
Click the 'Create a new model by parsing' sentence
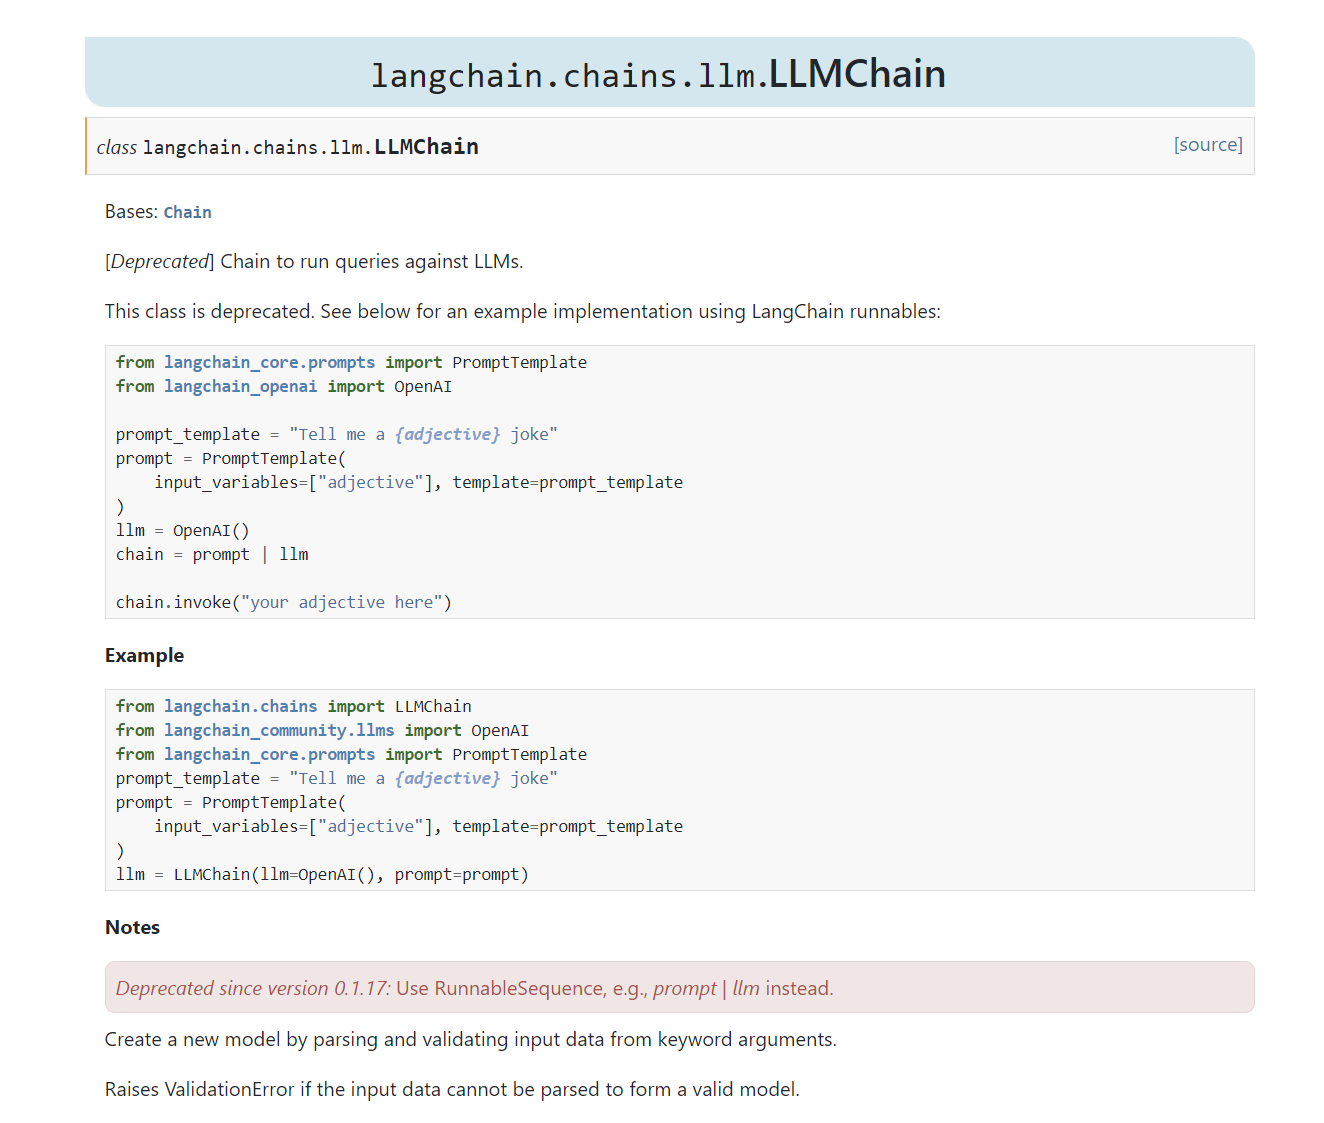[471, 1039]
